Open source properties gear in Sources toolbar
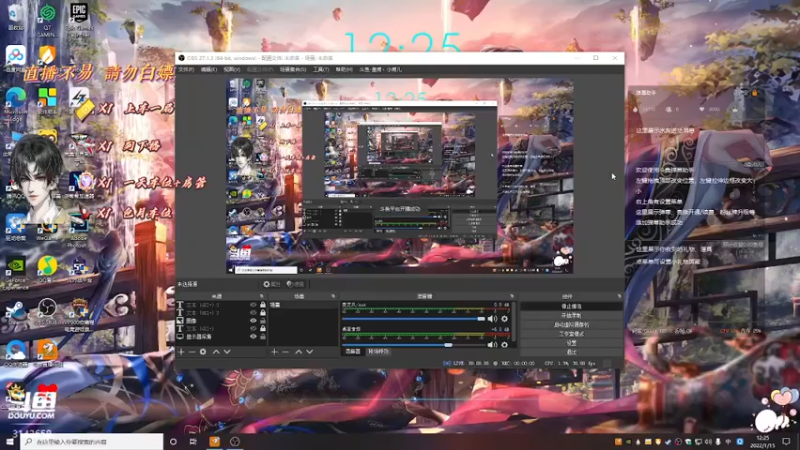Viewport: 800px width, 450px height. click(203, 352)
